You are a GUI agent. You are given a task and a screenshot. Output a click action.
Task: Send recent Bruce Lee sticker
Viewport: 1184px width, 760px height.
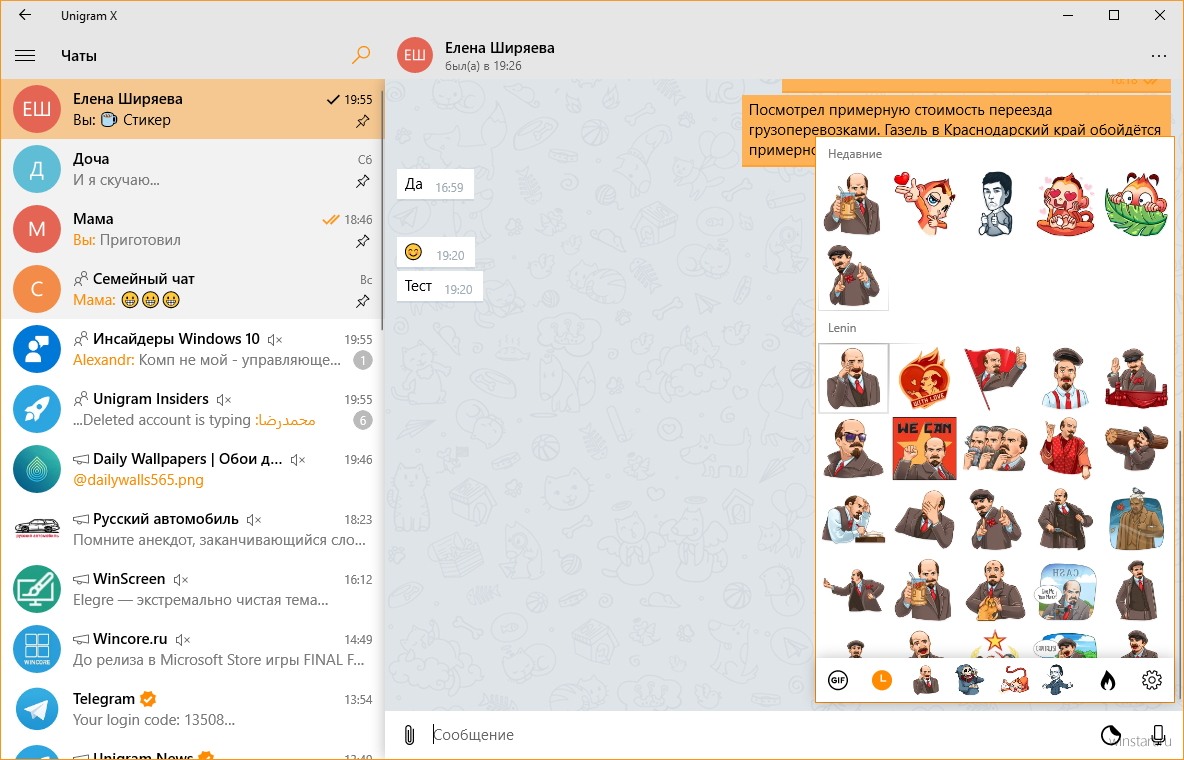[996, 203]
